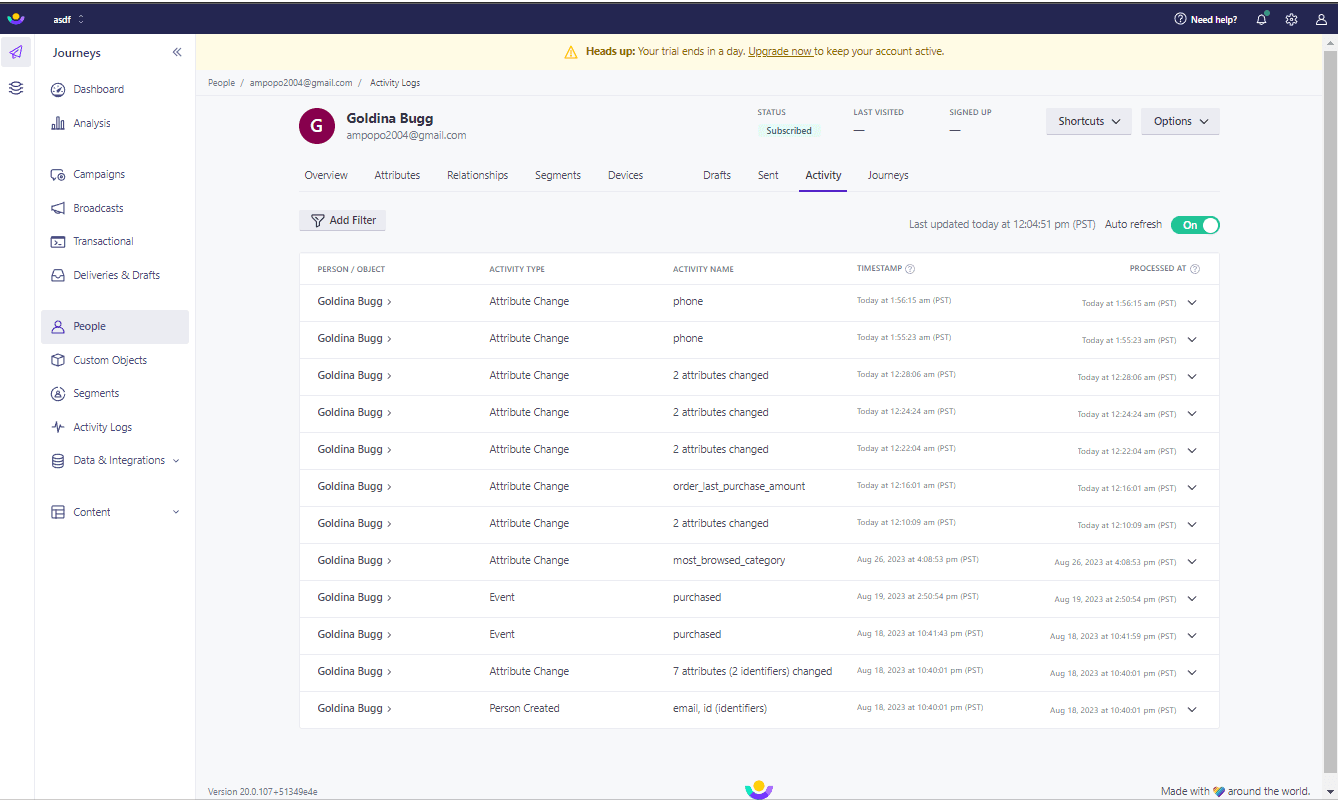
Task: Open user account icon in top bar
Action: click(x=1322, y=19)
